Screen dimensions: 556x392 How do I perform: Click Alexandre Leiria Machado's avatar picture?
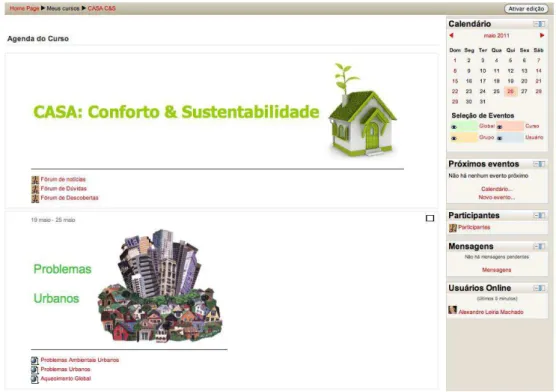click(452, 310)
